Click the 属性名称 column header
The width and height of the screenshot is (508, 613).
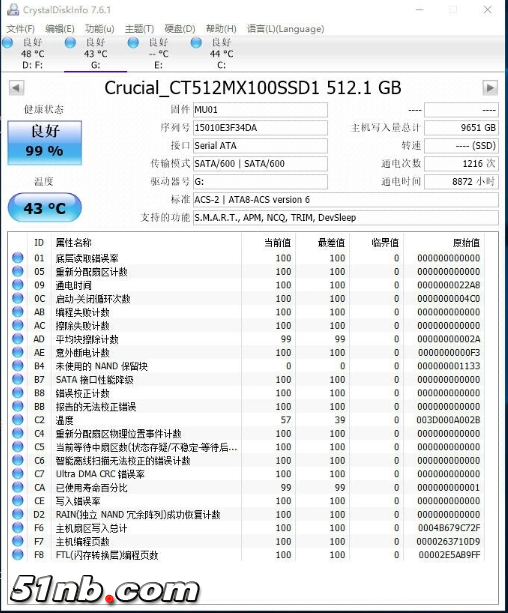pyautogui.click(x=73, y=243)
